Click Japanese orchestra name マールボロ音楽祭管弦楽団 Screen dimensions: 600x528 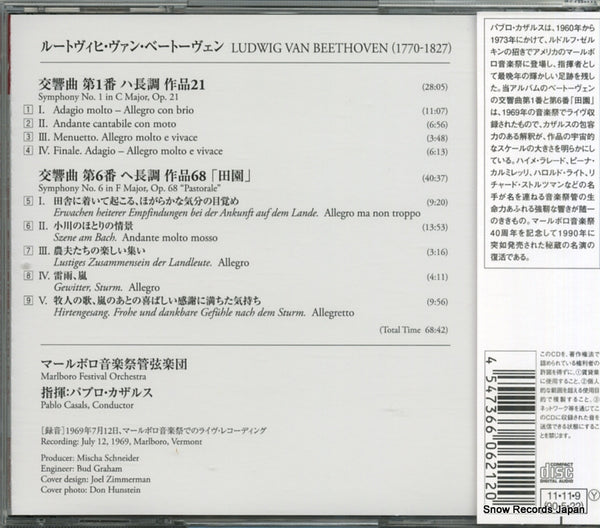pyautogui.click(x=114, y=364)
